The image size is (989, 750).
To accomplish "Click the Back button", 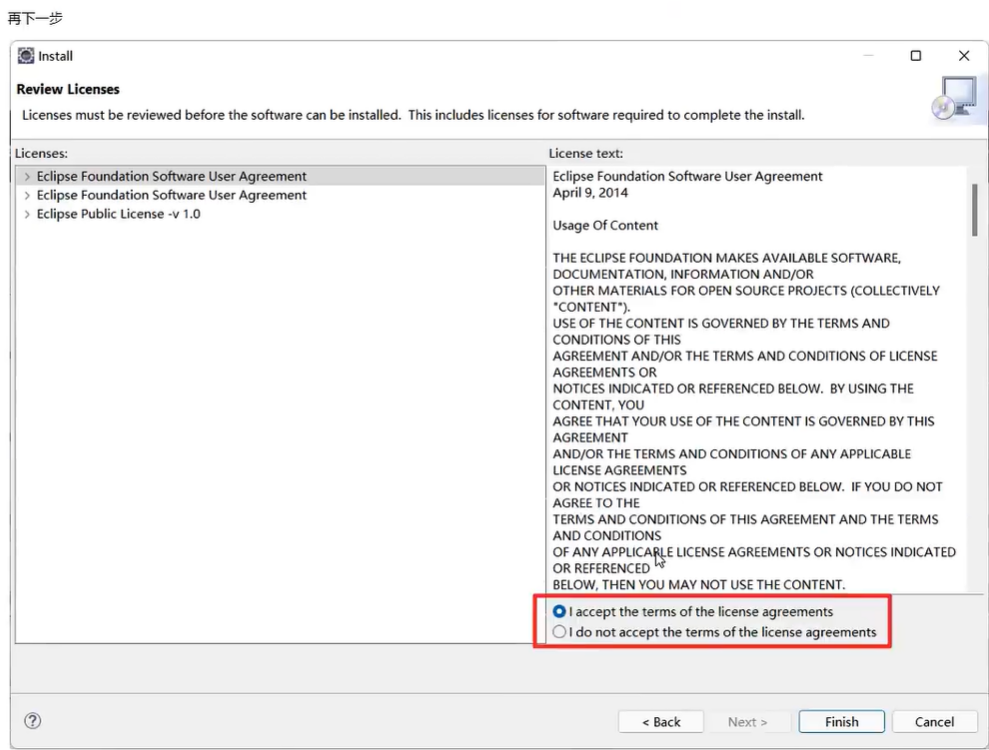I will point(661,722).
